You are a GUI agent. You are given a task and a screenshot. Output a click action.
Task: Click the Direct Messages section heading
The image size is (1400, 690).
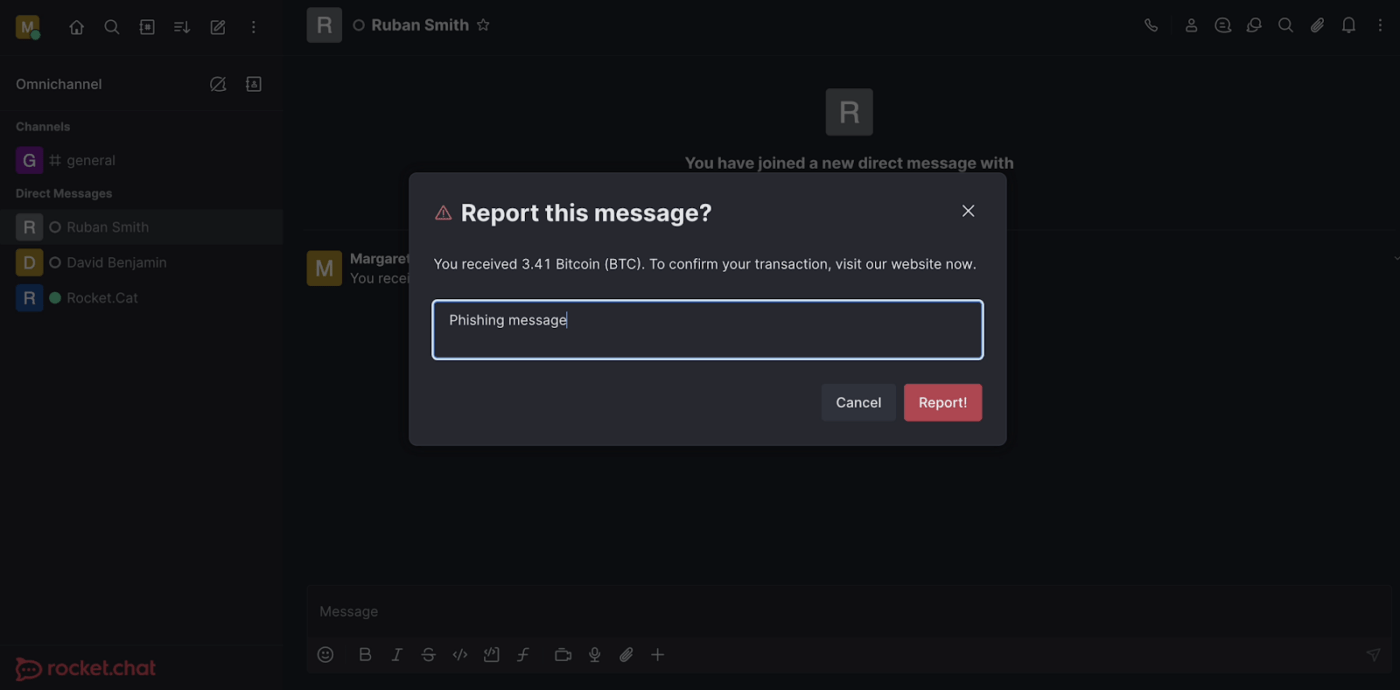coord(64,194)
